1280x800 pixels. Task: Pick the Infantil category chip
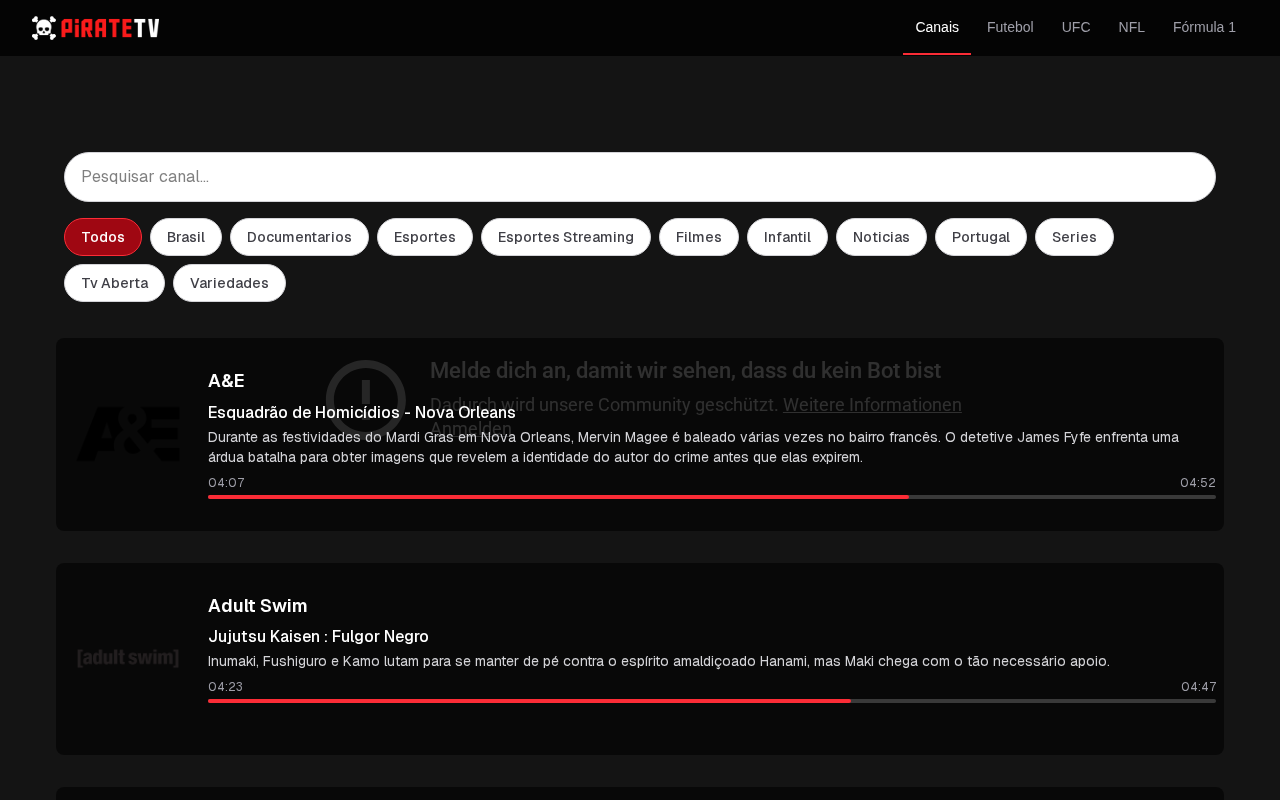click(787, 237)
